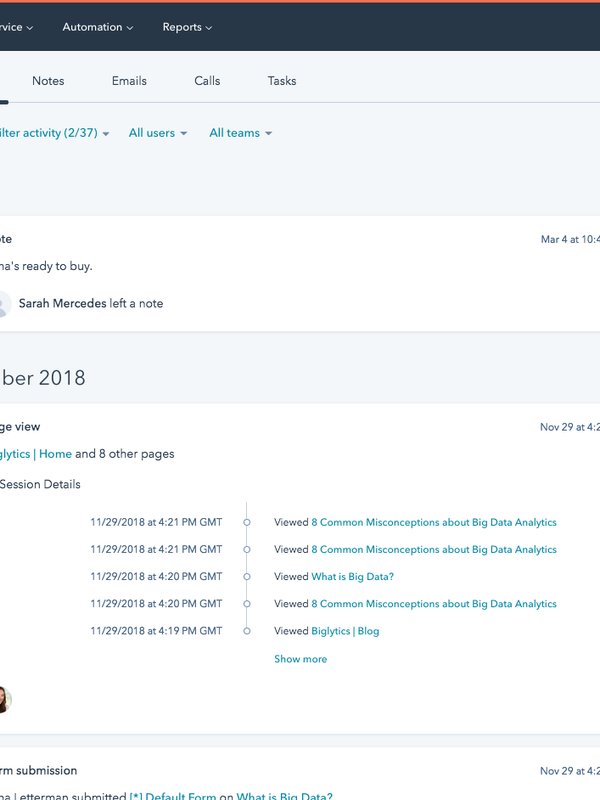Switch to the Emails tab
The height and width of the screenshot is (800, 600).
point(129,81)
